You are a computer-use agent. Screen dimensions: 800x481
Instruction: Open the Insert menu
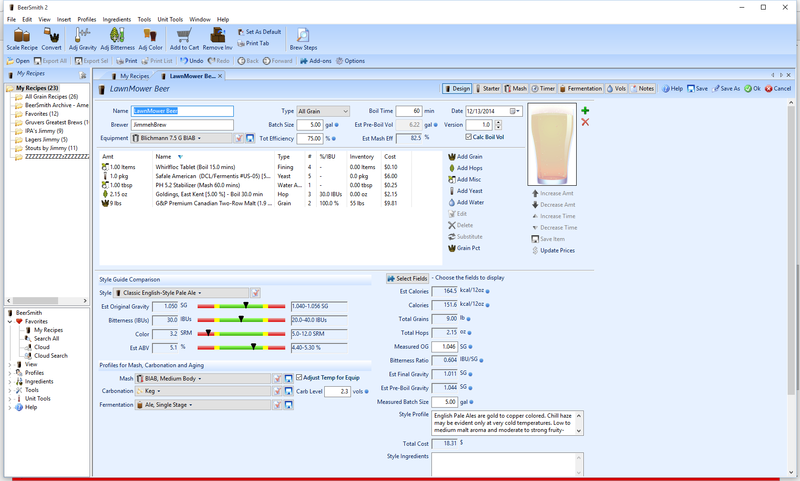coord(64,19)
